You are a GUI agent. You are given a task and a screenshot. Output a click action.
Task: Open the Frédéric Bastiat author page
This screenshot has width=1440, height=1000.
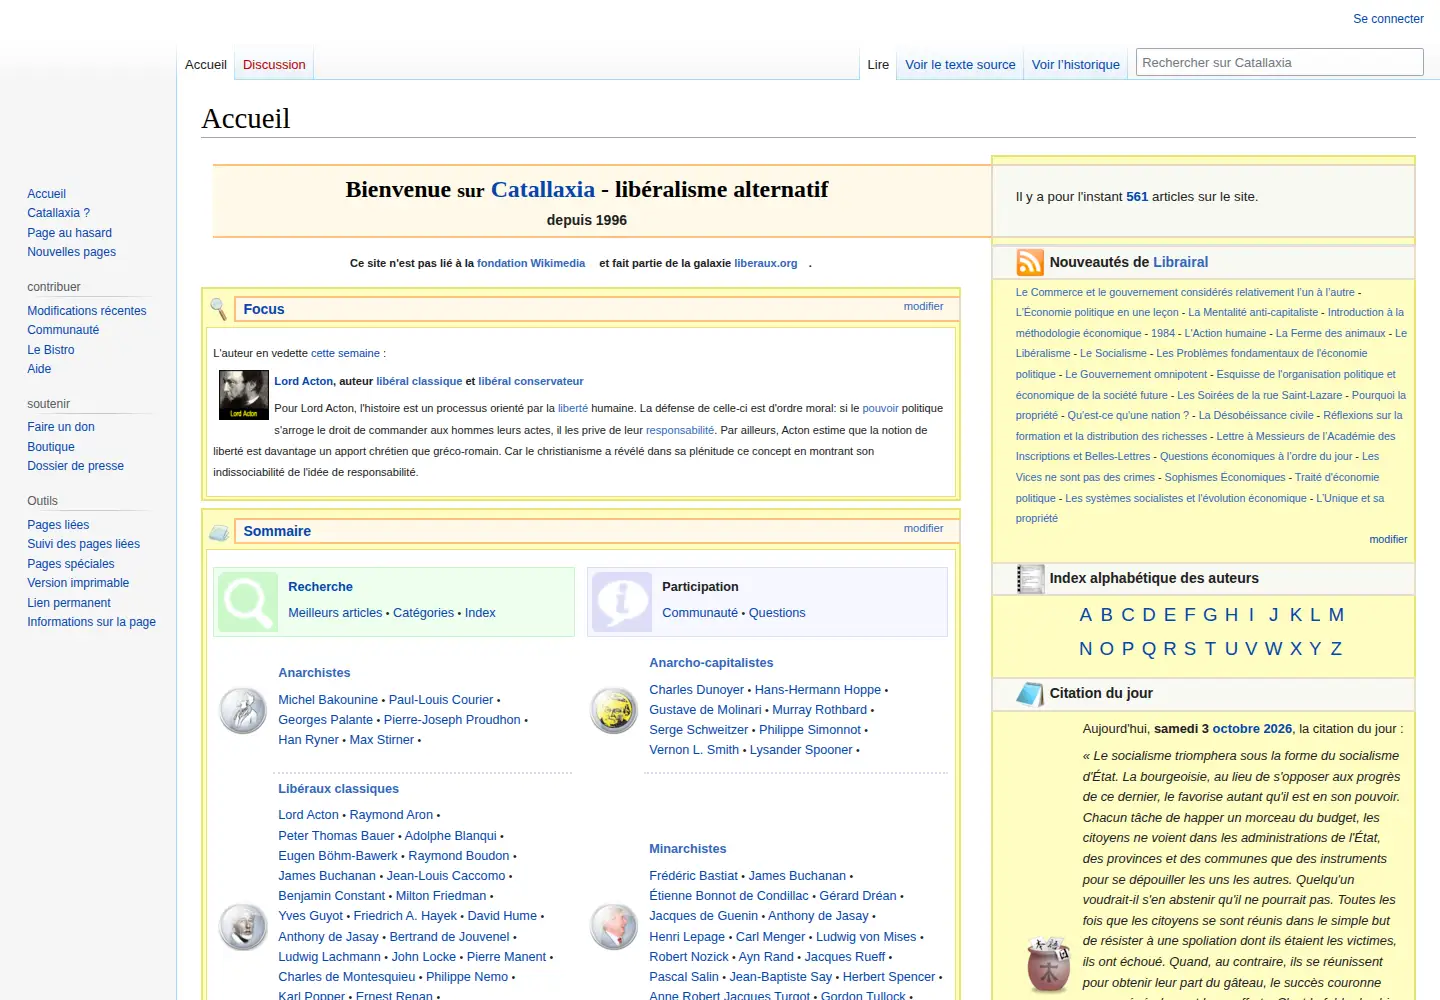tap(693, 876)
